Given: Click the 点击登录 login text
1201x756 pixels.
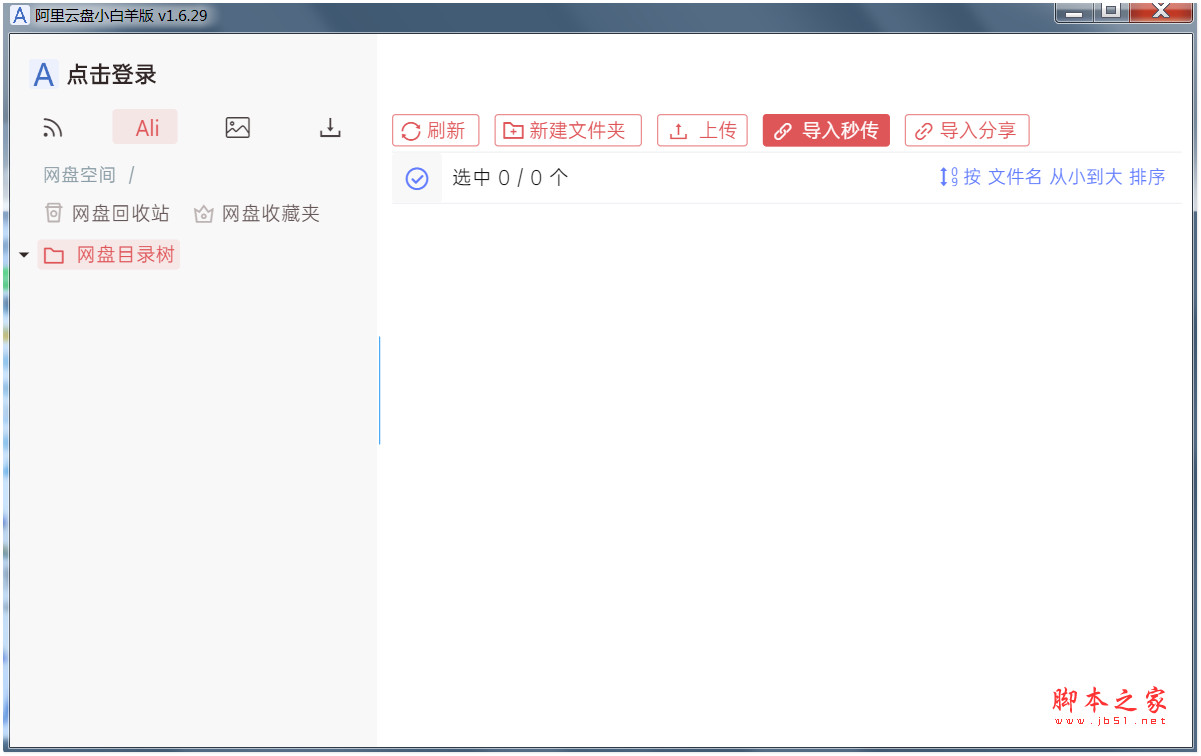Looking at the screenshot, I should [111, 75].
